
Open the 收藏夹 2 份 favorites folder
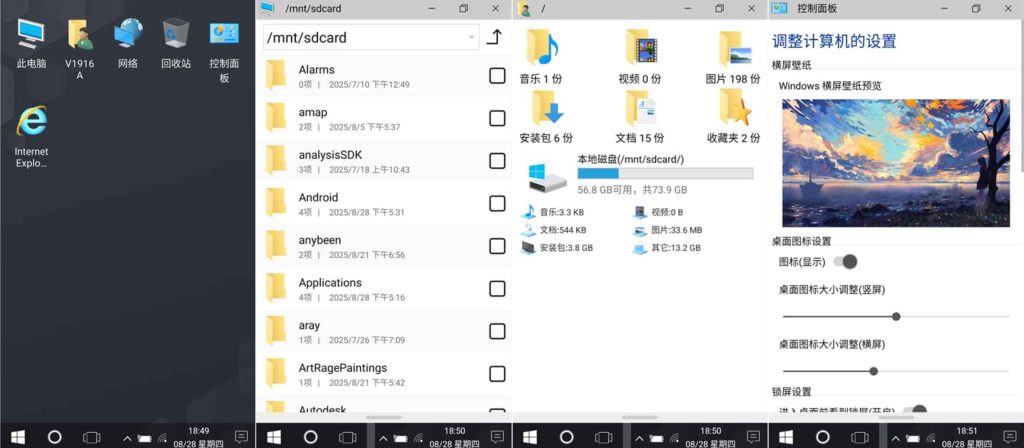[734, 107]
